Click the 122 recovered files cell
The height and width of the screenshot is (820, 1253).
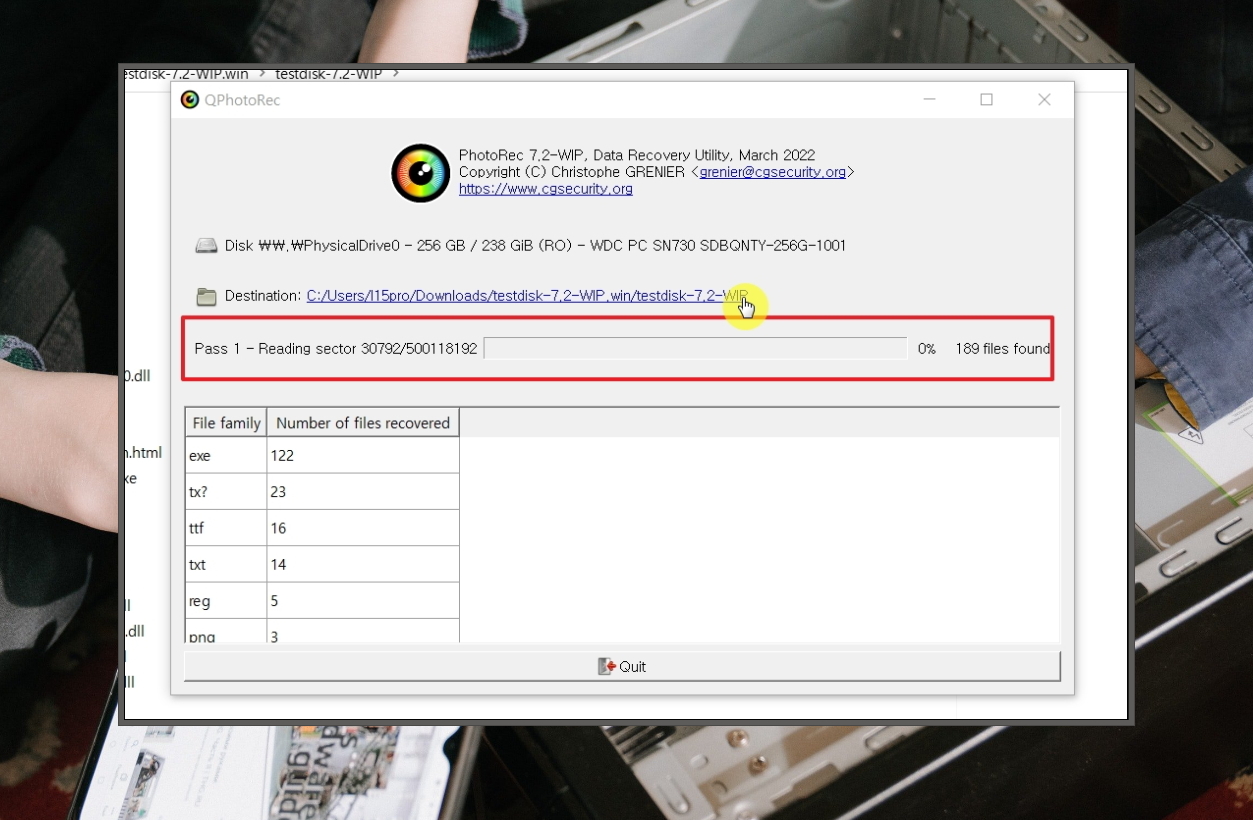[363, 456]
